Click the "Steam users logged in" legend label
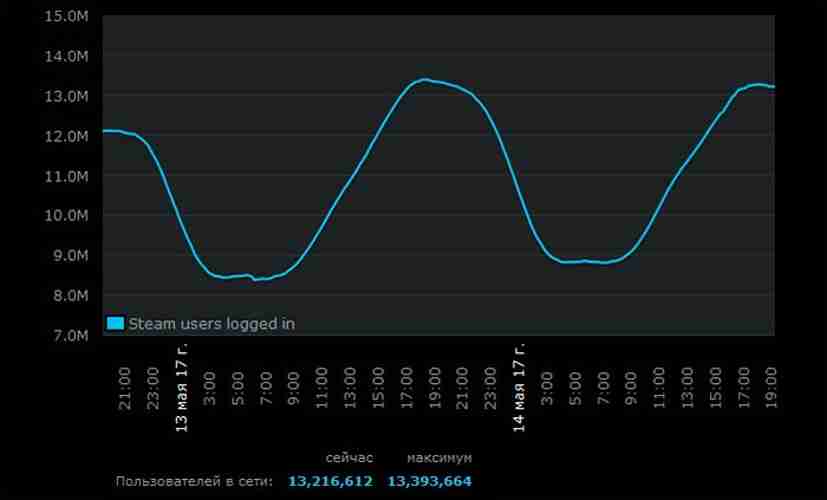This screenshot has height=500, width=827. tap(211, 323)
